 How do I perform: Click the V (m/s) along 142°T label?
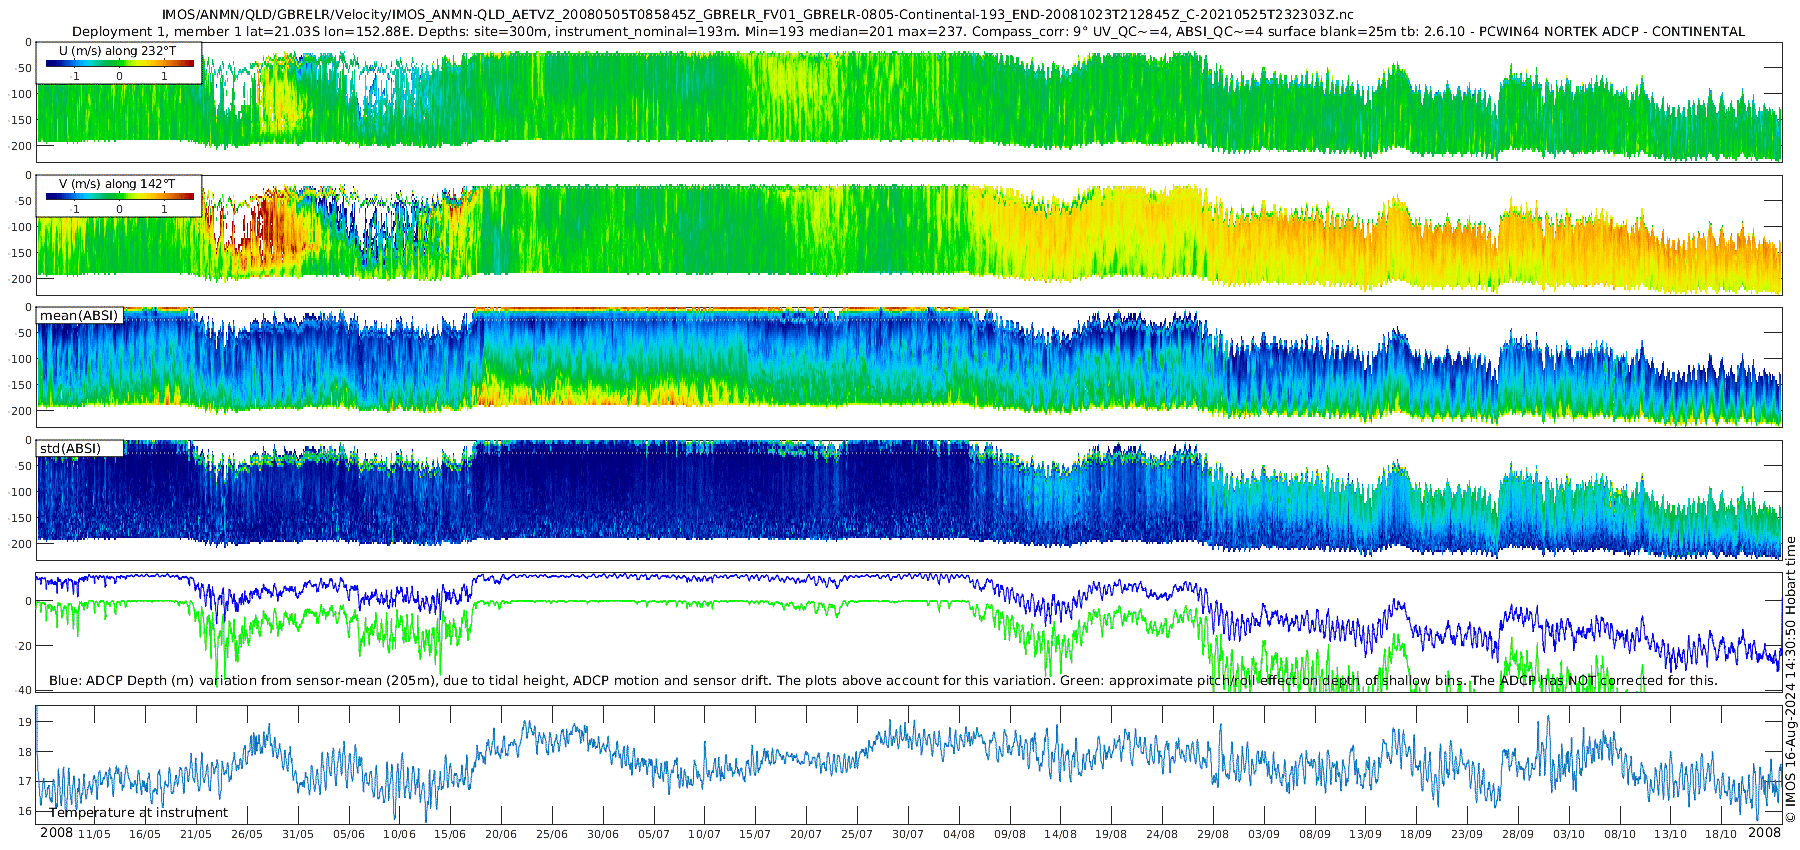pyautogui.click(x=118, y=184)
